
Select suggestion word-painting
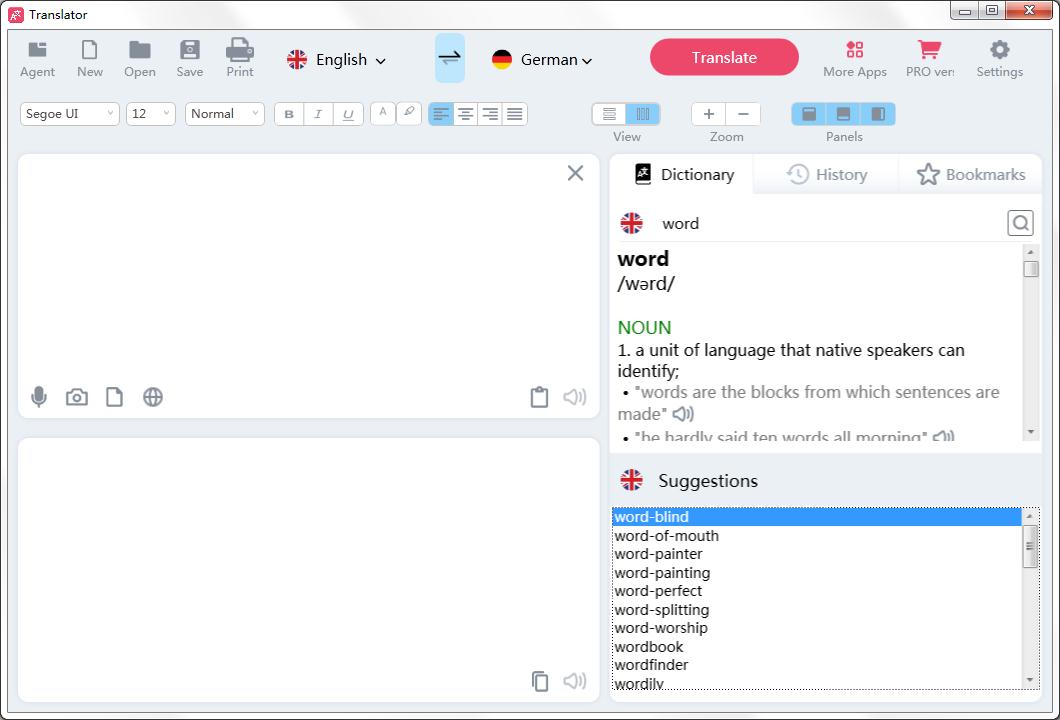point(817,573)
